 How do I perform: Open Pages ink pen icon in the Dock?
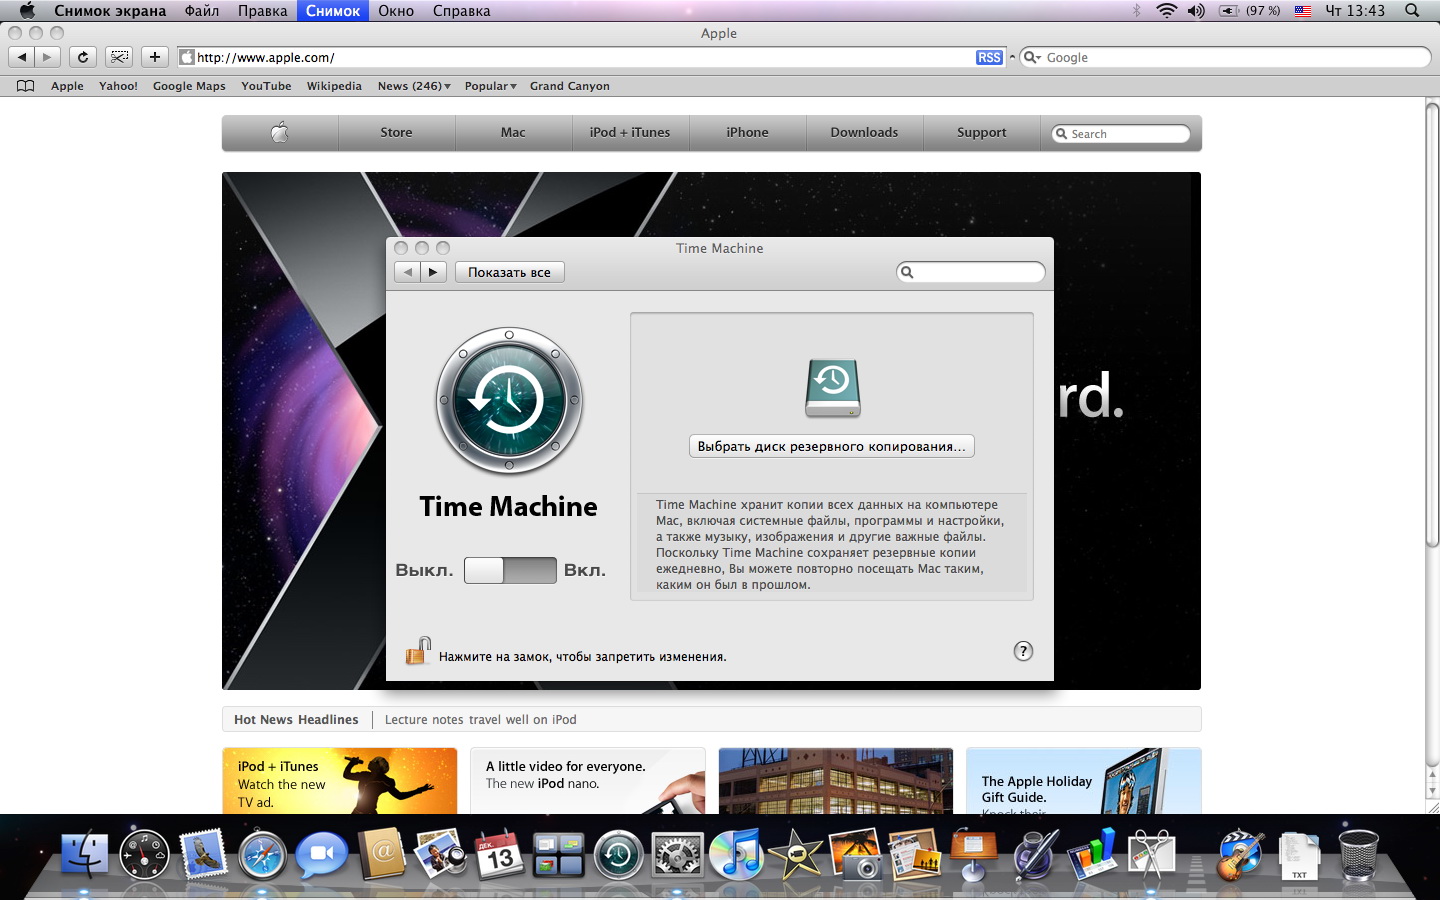pyautogui.click(x=1034, y=855)
